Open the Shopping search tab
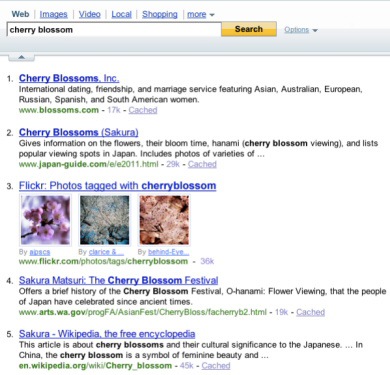Viewport: 390px width, 375px height. tap(160, 14)
